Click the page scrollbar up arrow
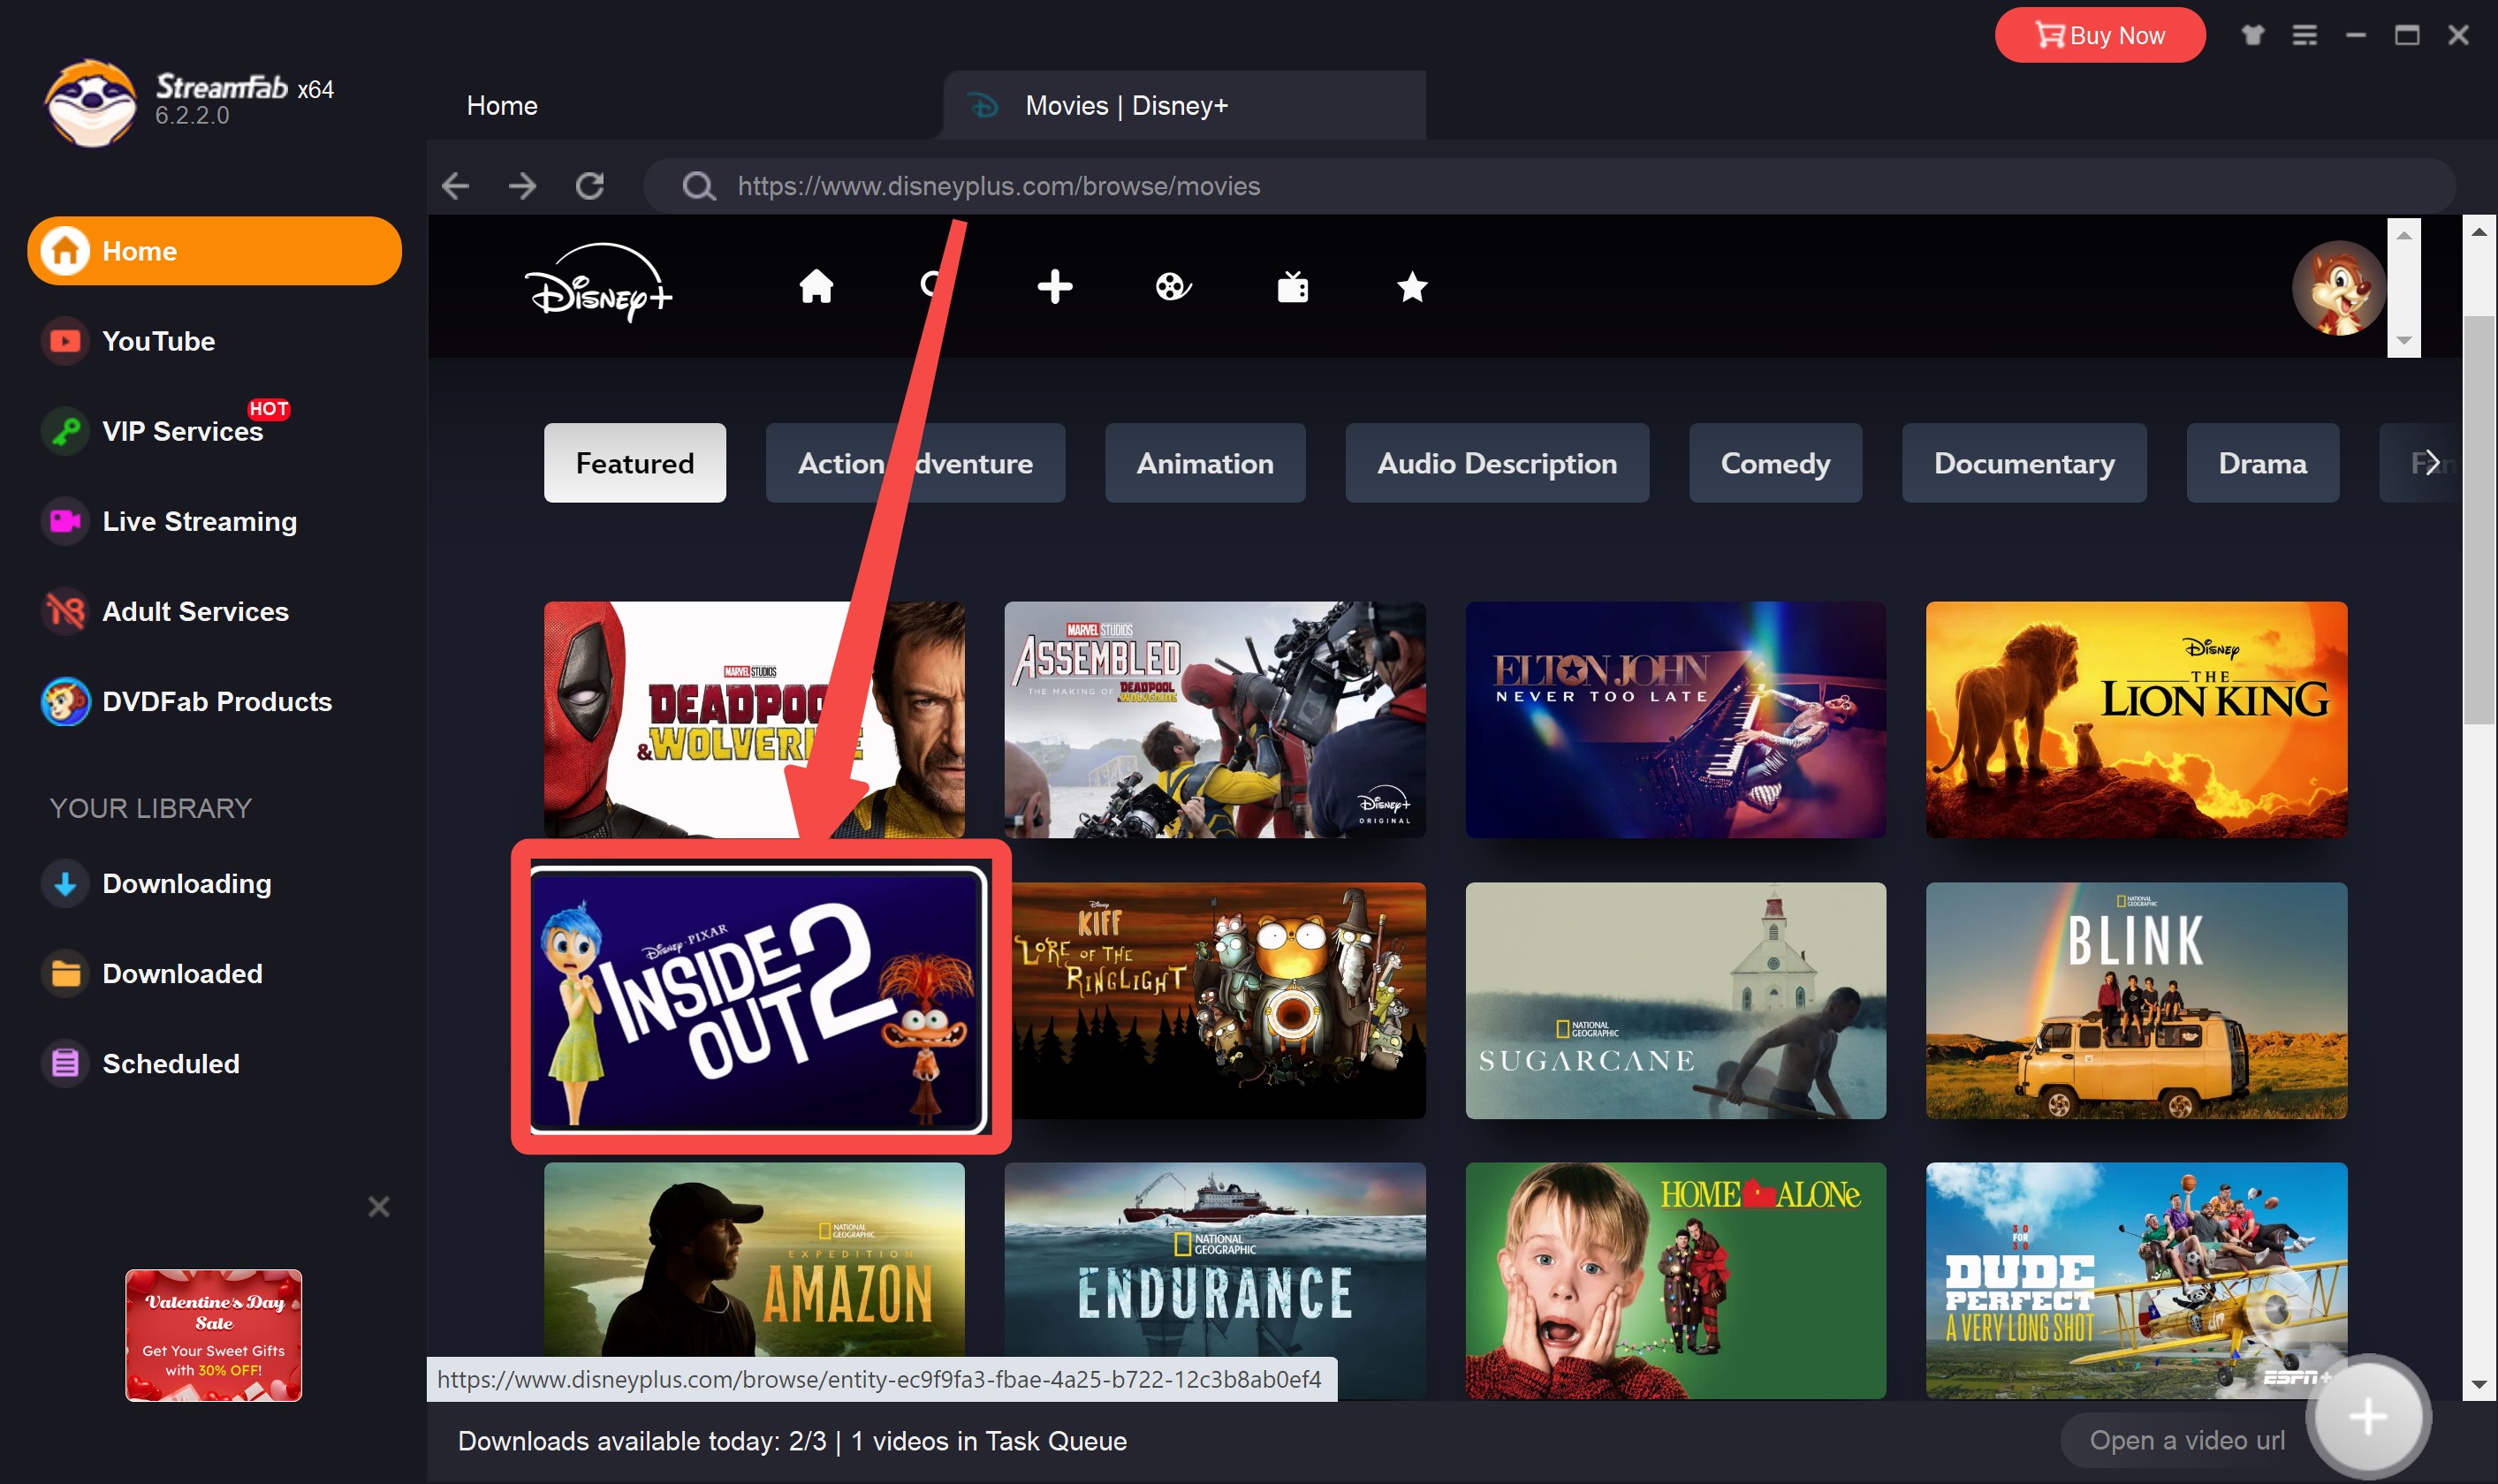This screenshot has width=2498, height=1484. click(2478, 232)
